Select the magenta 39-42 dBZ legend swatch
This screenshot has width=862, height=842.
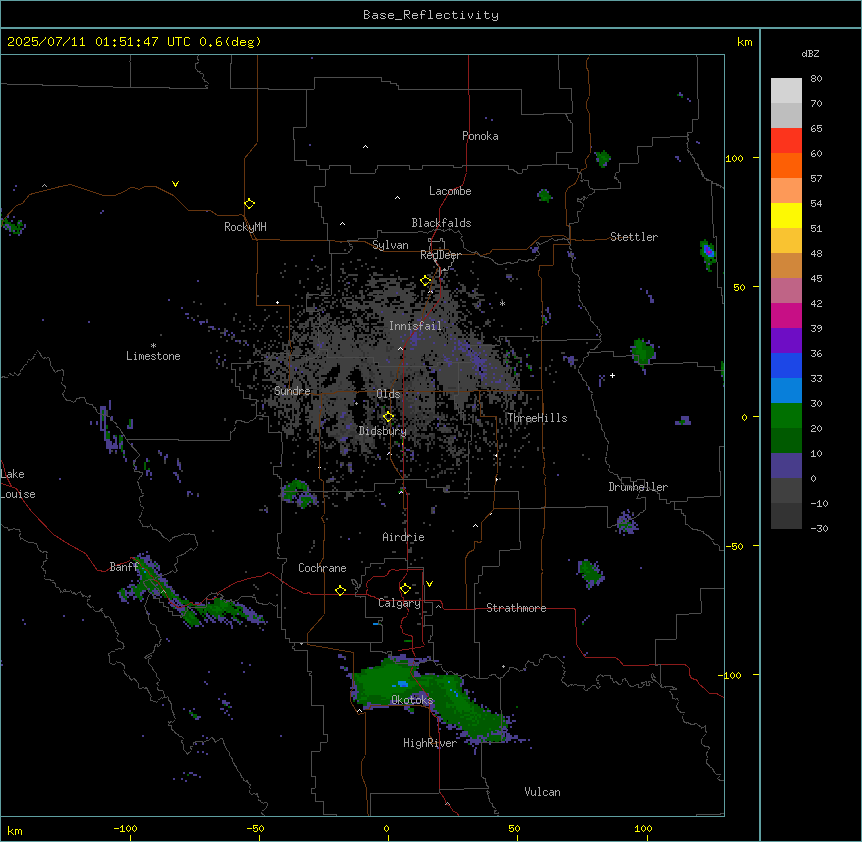click(786, 315)
